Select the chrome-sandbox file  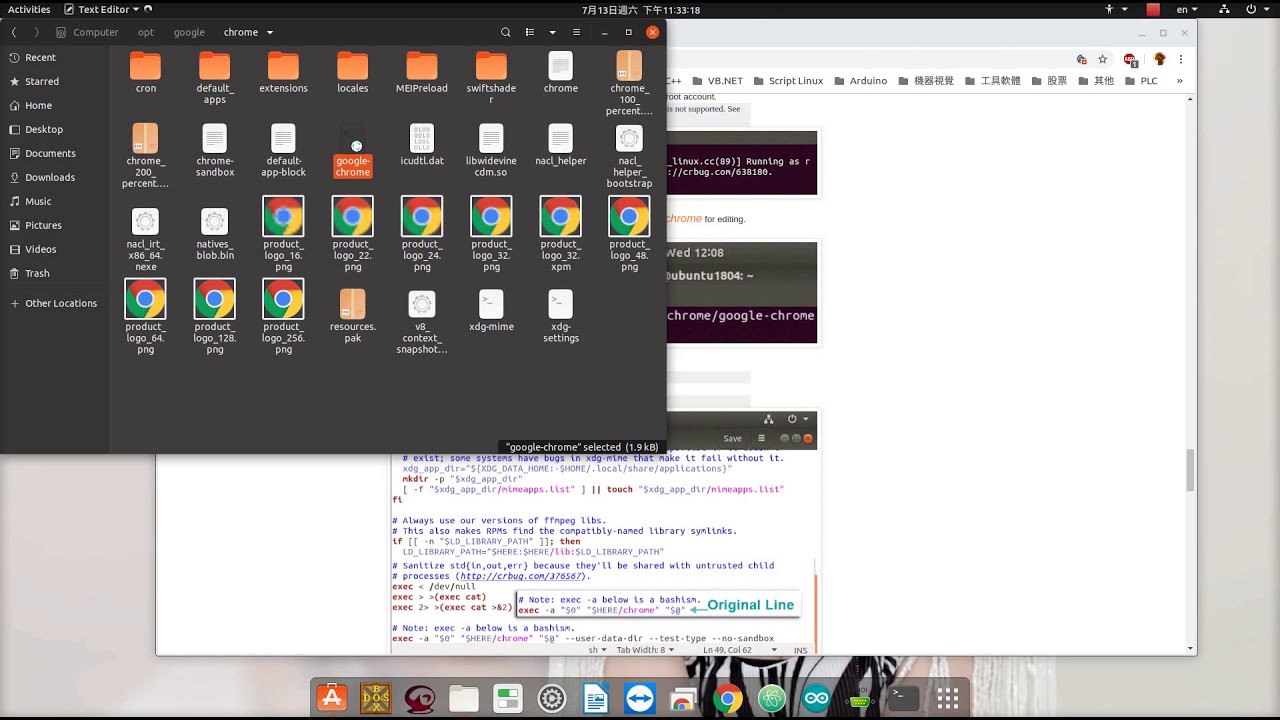point(215,150)
